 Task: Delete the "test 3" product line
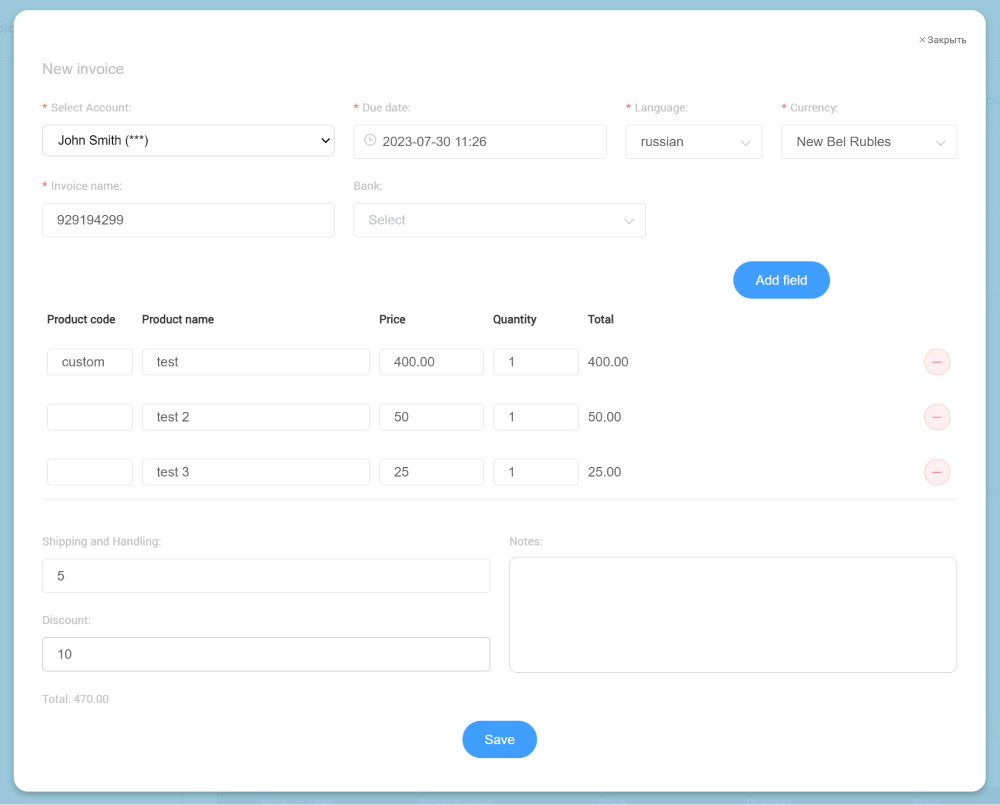coord(937,472)
